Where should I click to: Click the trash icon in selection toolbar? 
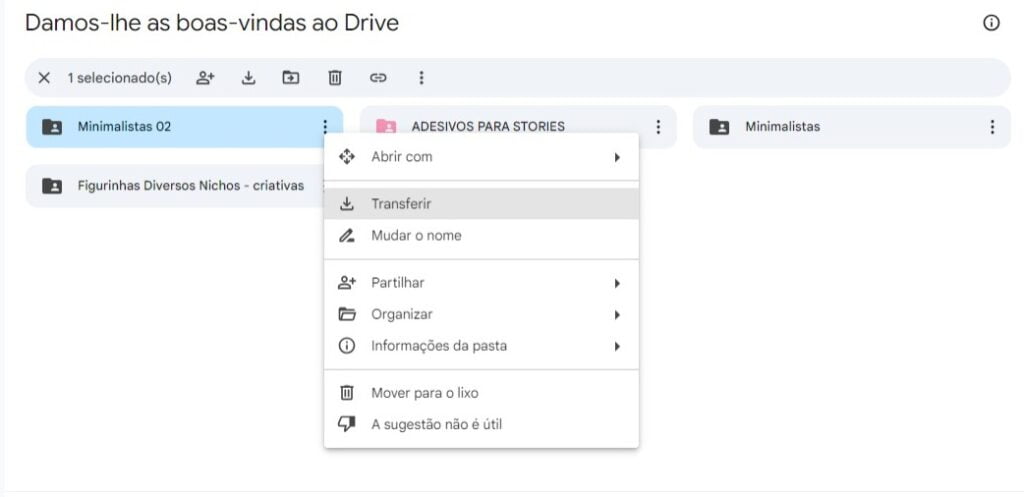coord(335,78)
